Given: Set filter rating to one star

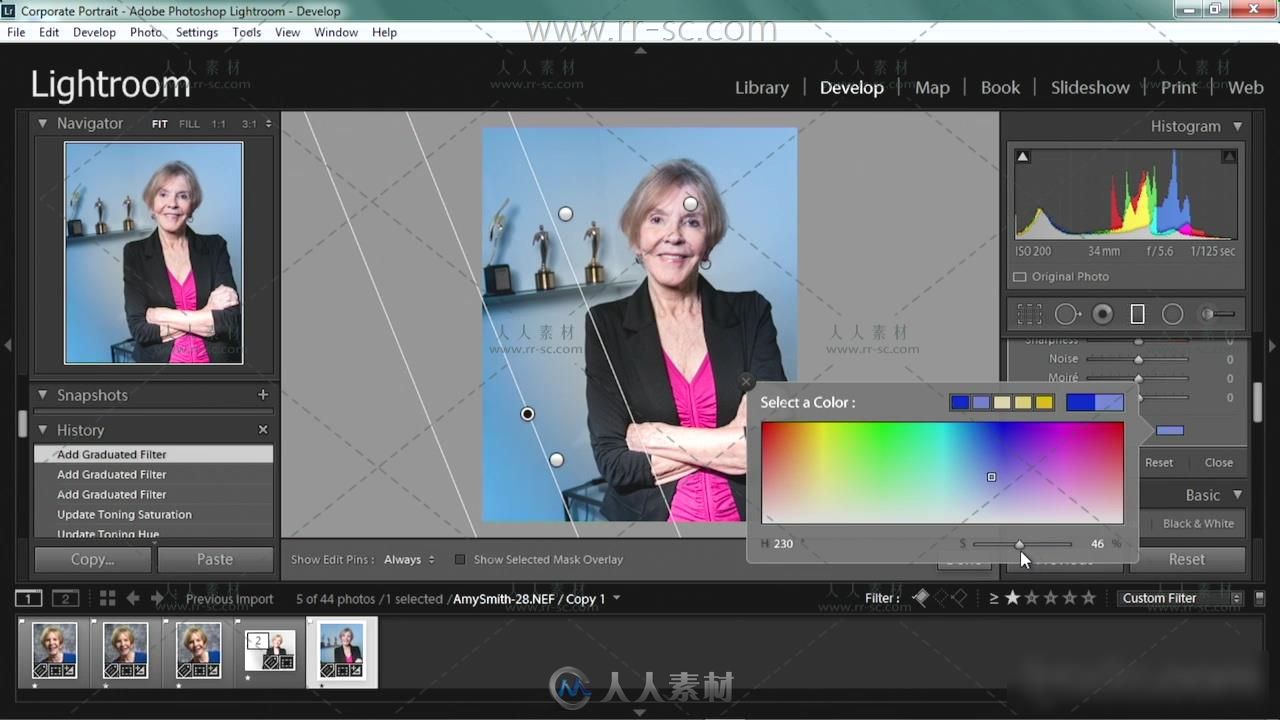Looking at the screenshot, I should 1013,598.
